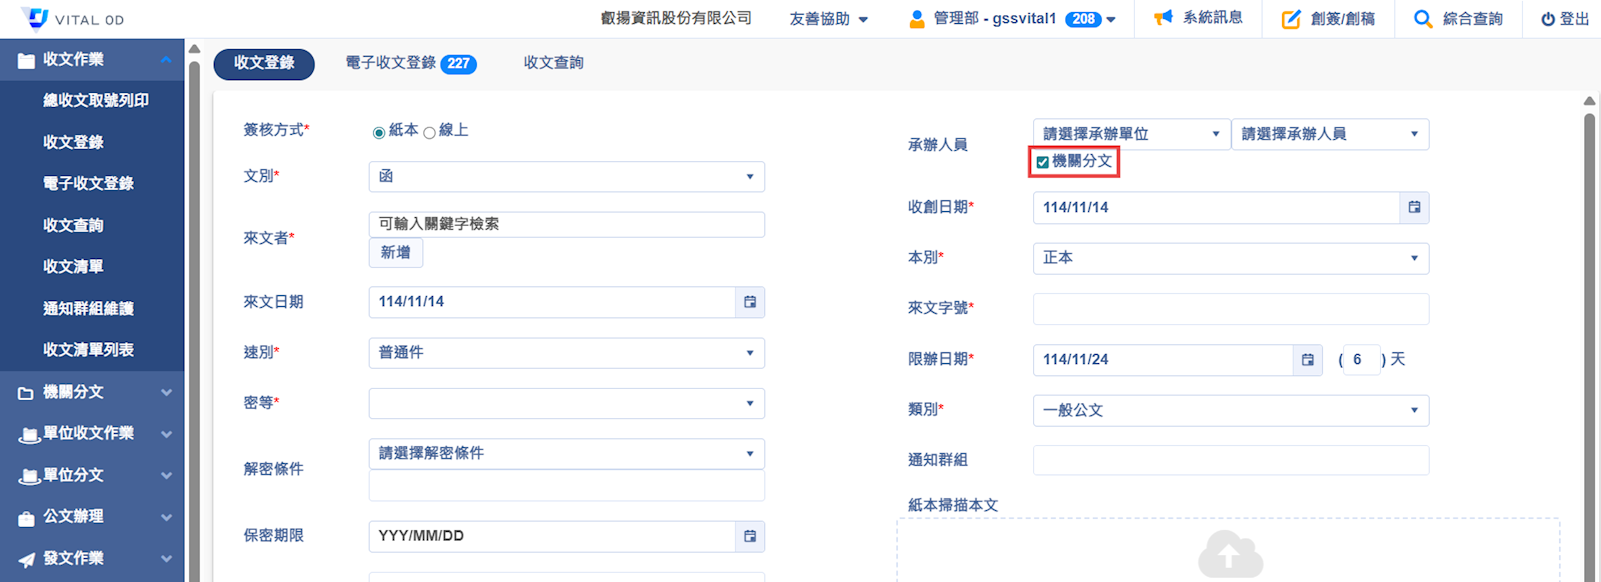Open calendar picker for 保密期限

click(x=750, y=537)
